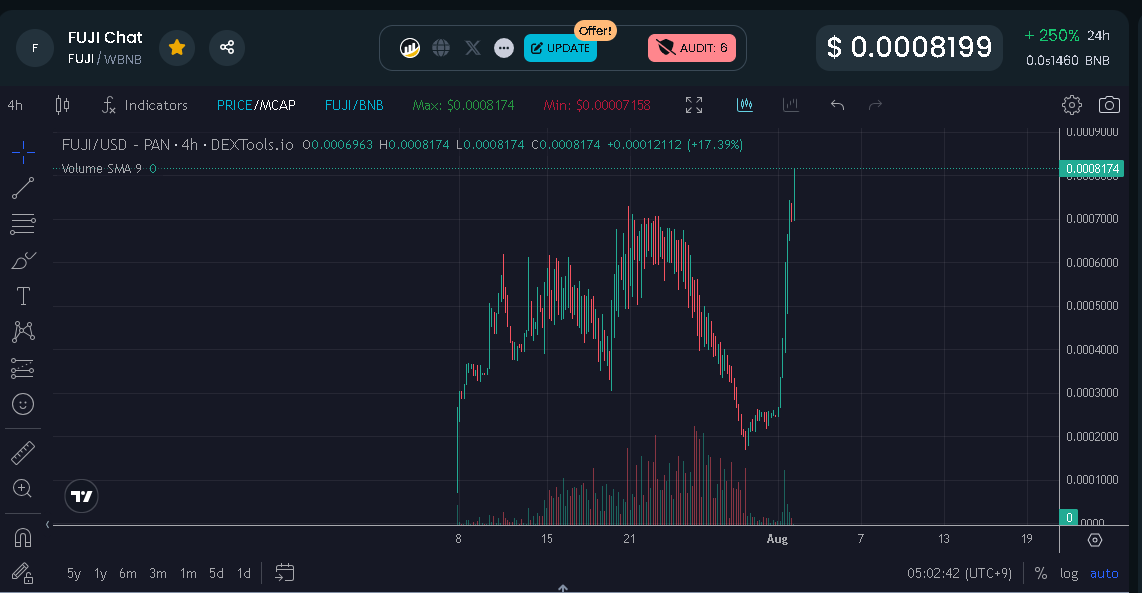Click the TradingView logo on chart
Image resolution: width=1142 pixels, height=593 pixels.
(82, 496)
